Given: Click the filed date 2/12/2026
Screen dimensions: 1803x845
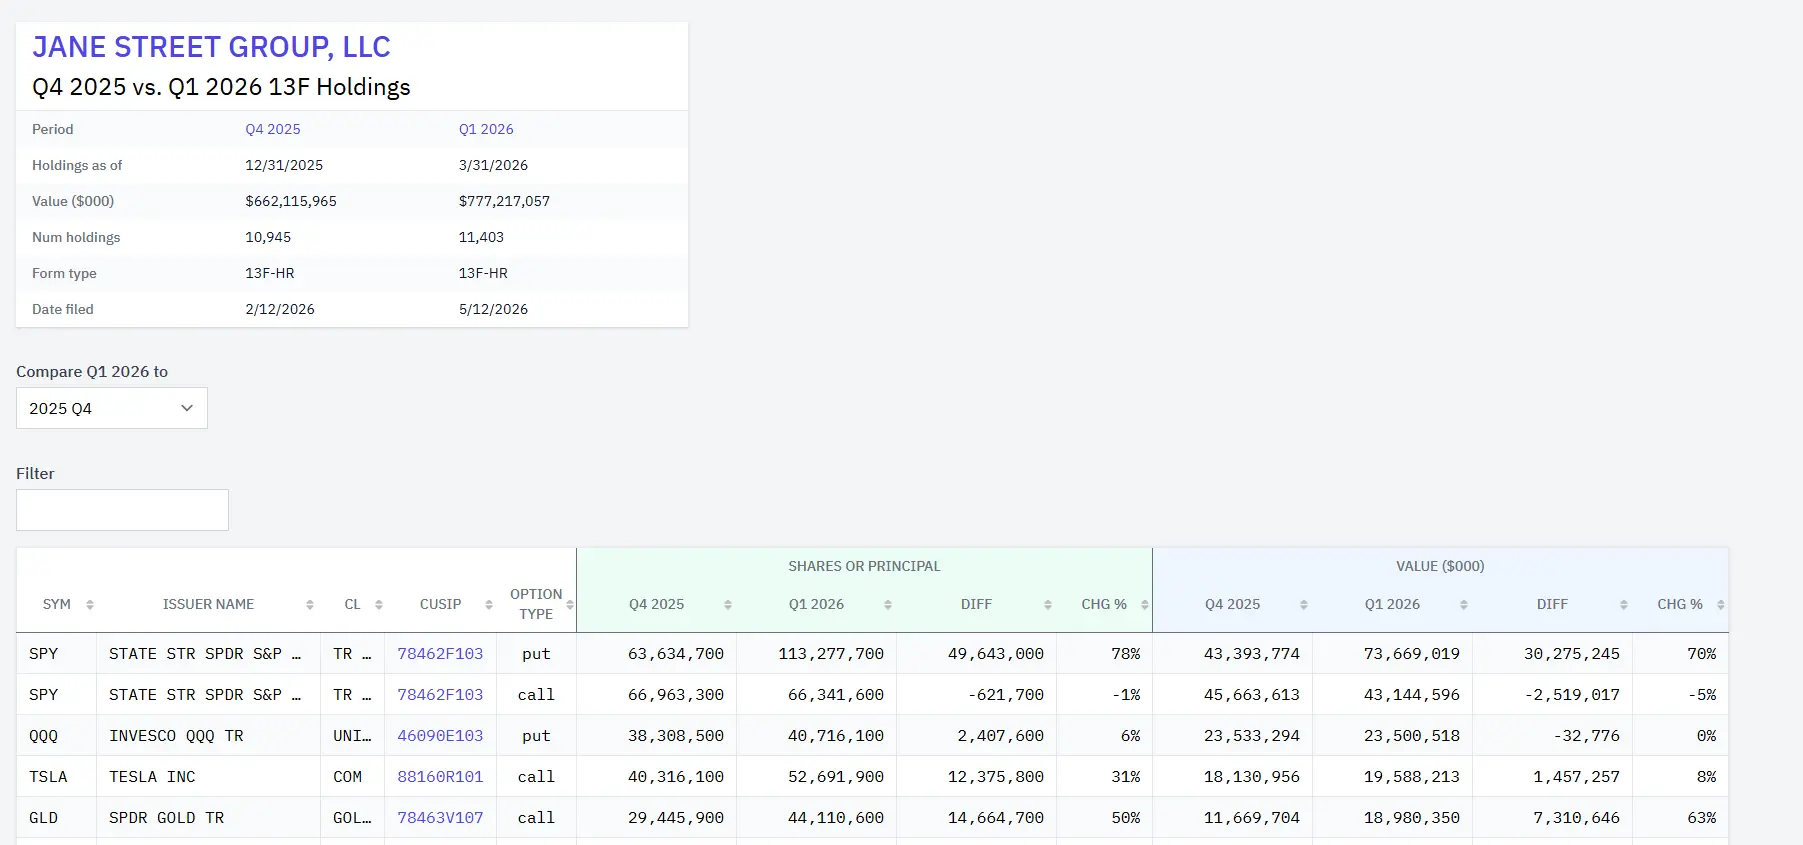Looking at the screenshot, I should click(x=280, y=309).
